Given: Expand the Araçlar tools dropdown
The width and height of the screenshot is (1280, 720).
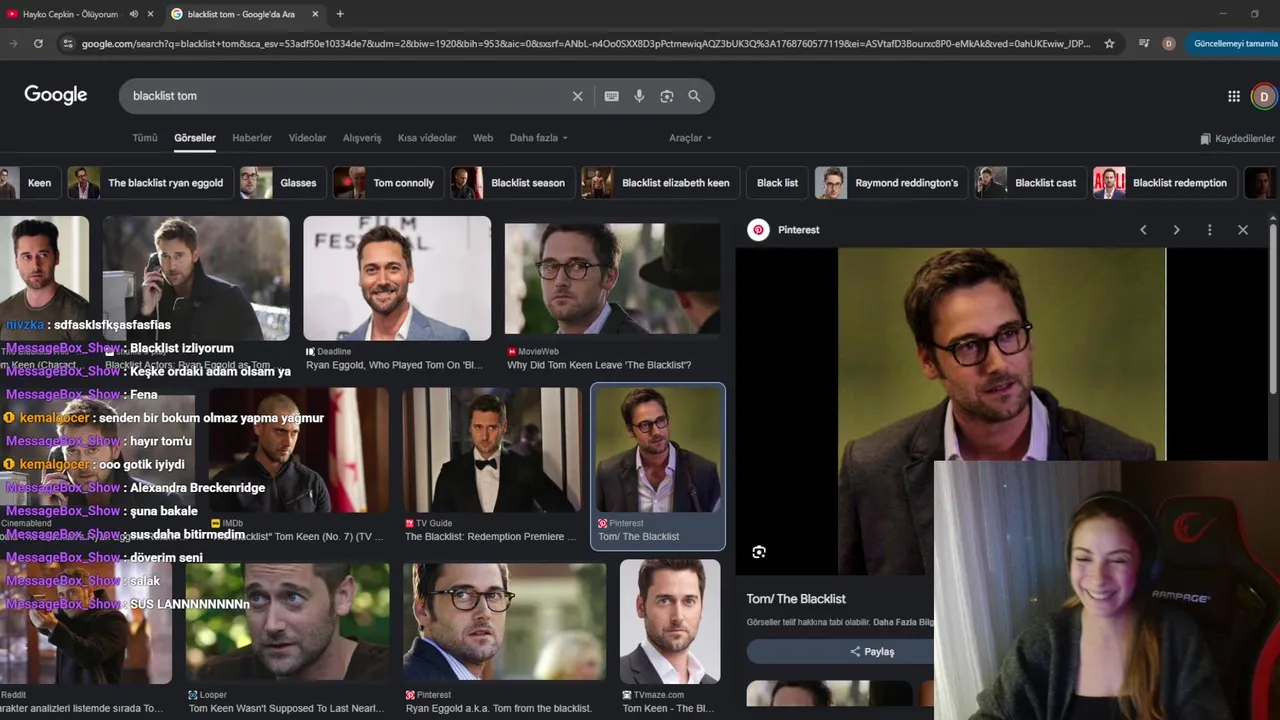Looking at the screenshot, I should [x=690, y=138].
